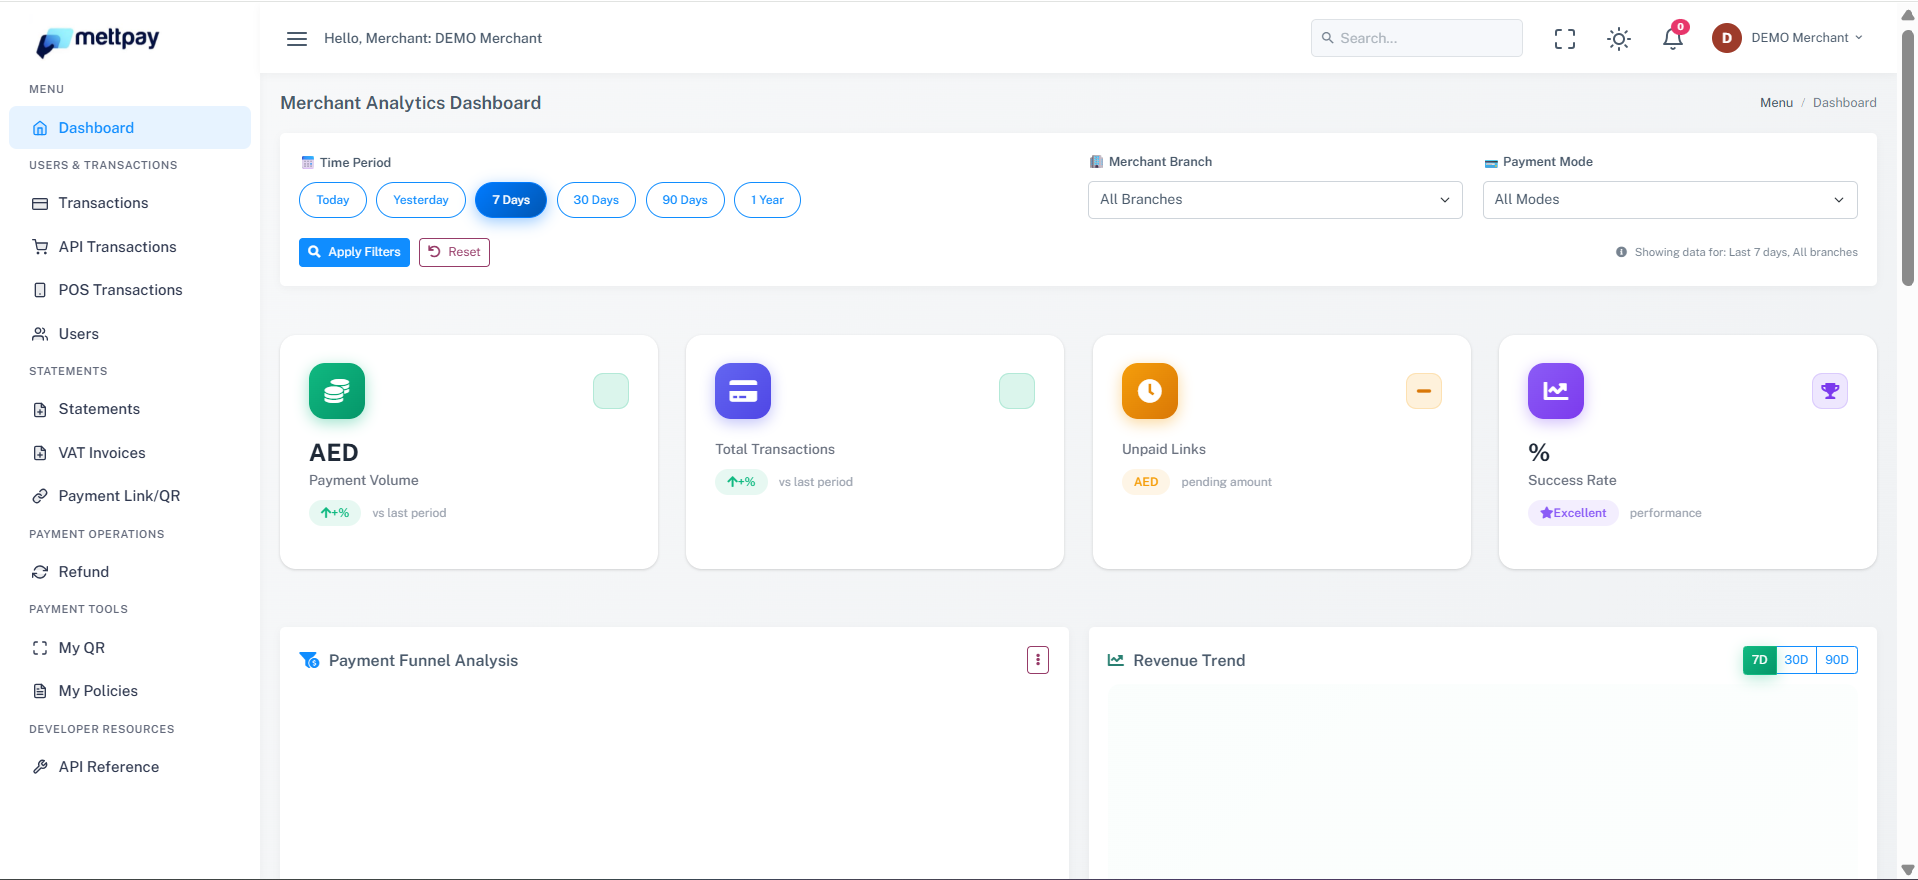Click the Menu breadcrumb link
The width and height of the screenshot is (1918, 880).
click(x=1776, y=103)
